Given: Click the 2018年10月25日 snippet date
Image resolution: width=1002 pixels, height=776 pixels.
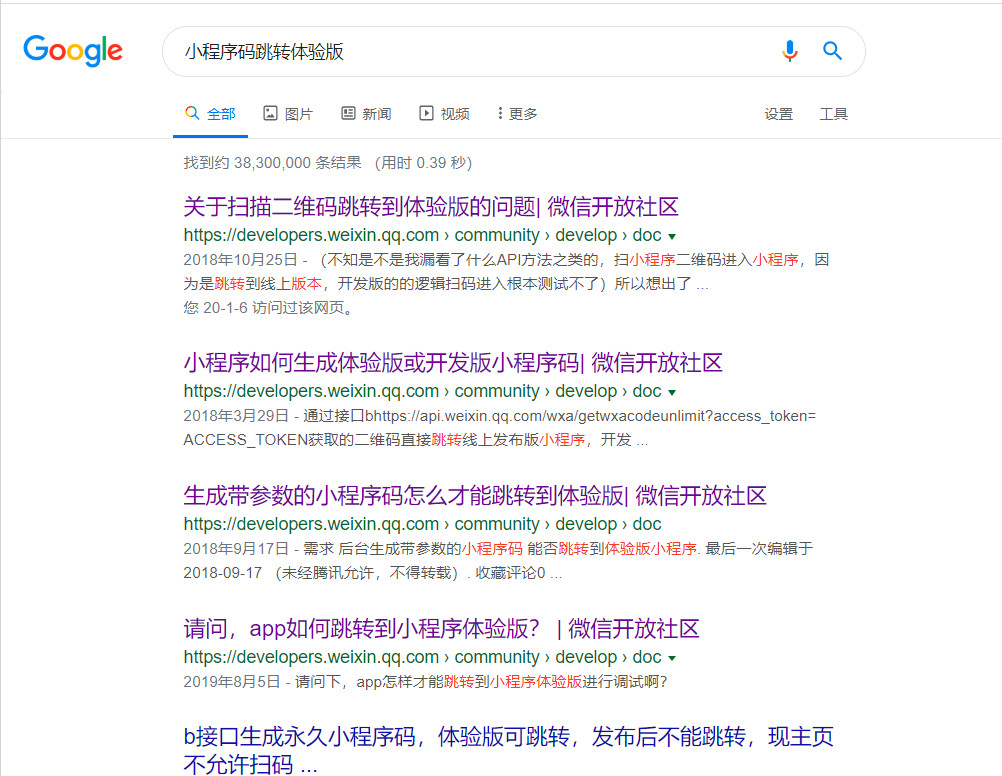Looking at the screenshot, I should 240,260.
